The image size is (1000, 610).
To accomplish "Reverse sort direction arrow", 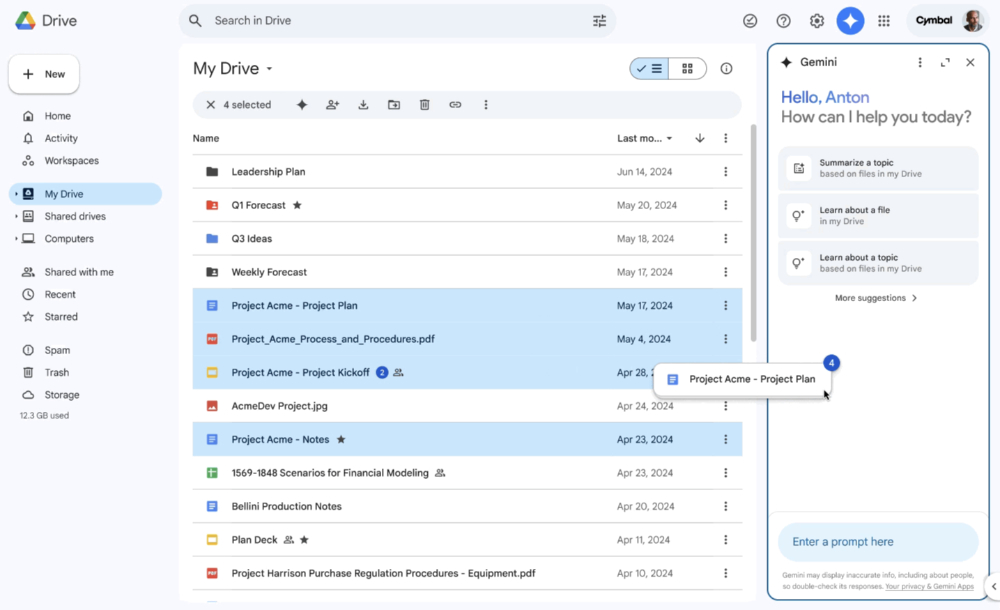I will click(700, 138).
